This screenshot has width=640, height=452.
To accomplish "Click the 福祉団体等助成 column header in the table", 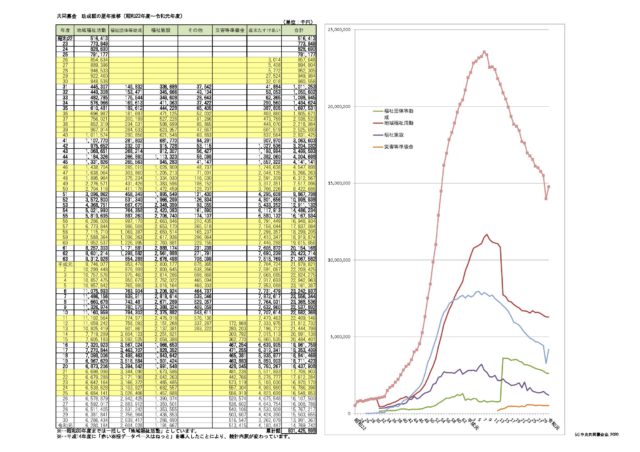I will 126,30.
